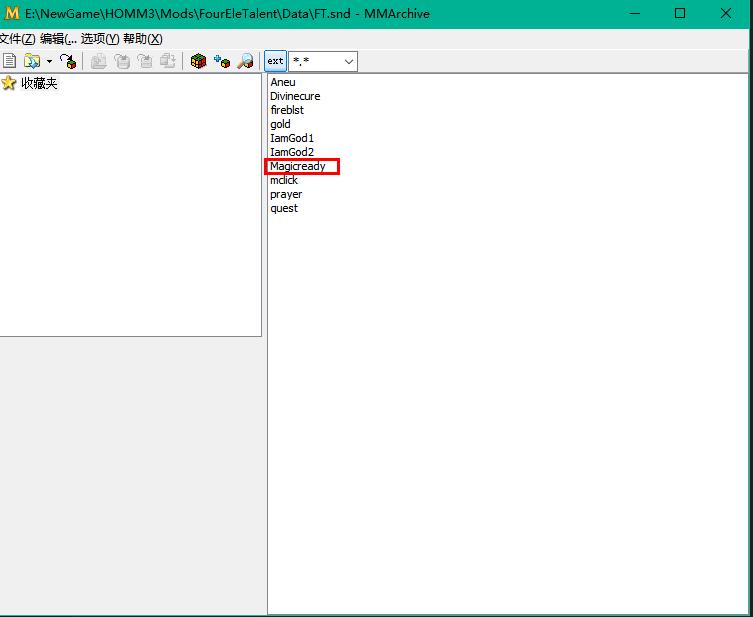Select the quest file entry

284,208
